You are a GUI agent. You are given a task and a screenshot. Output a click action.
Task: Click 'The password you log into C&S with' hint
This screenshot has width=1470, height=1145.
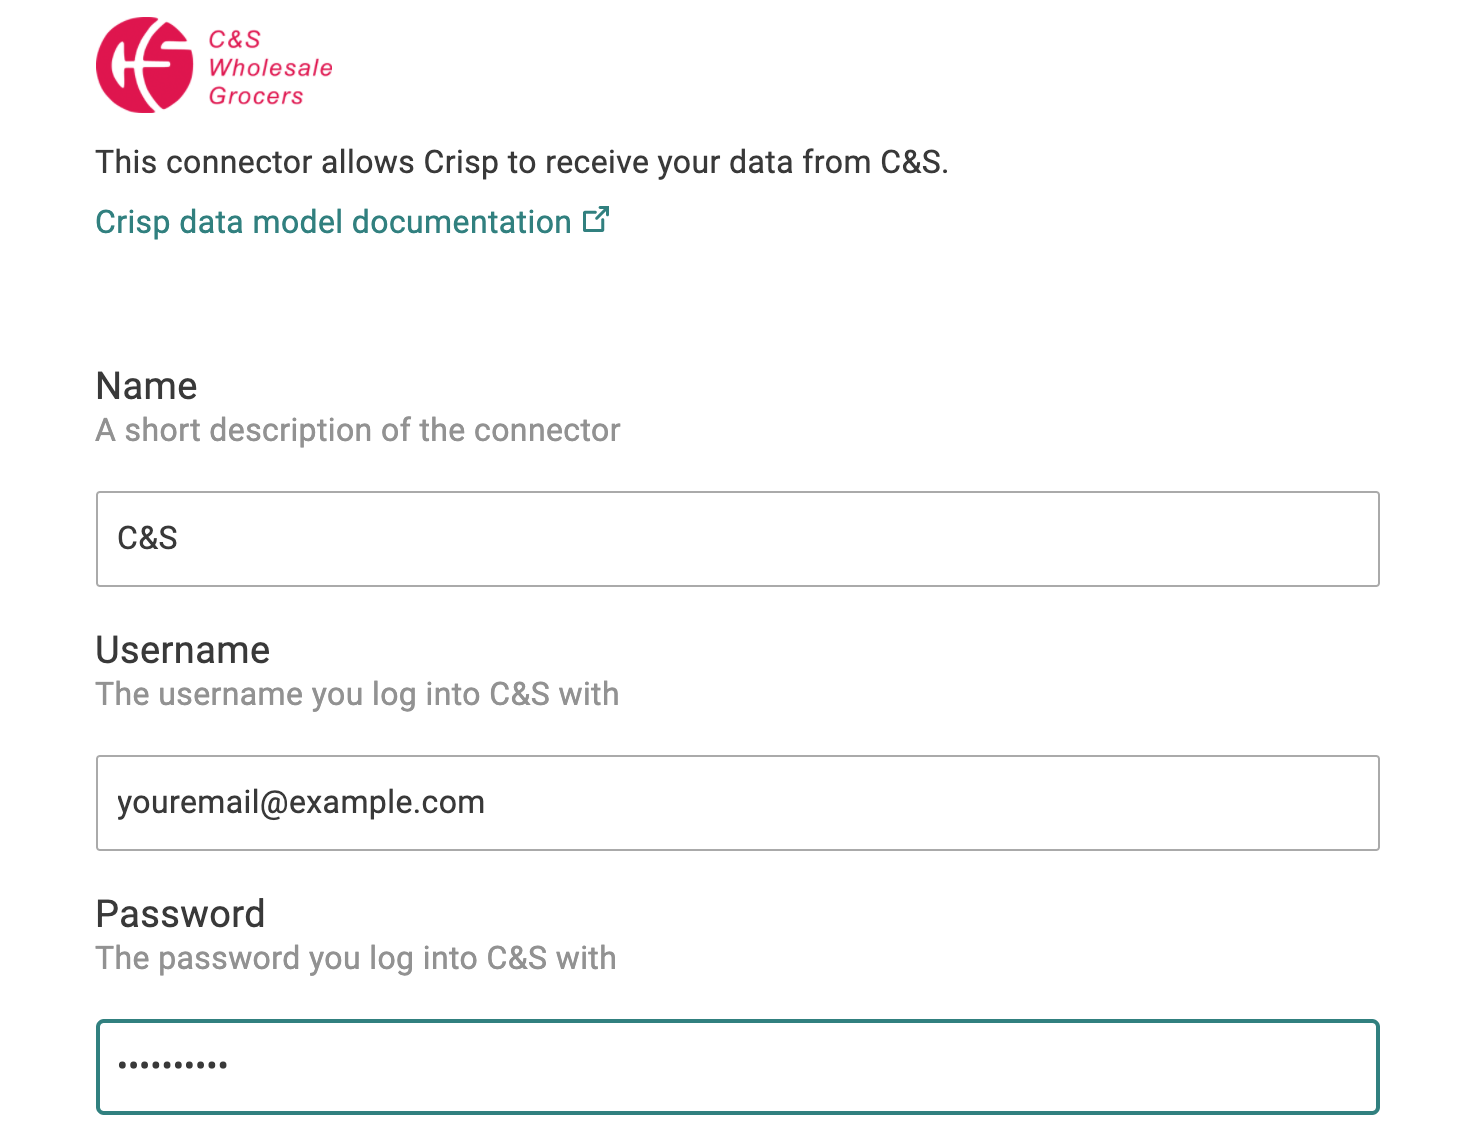tap(356, 958)
